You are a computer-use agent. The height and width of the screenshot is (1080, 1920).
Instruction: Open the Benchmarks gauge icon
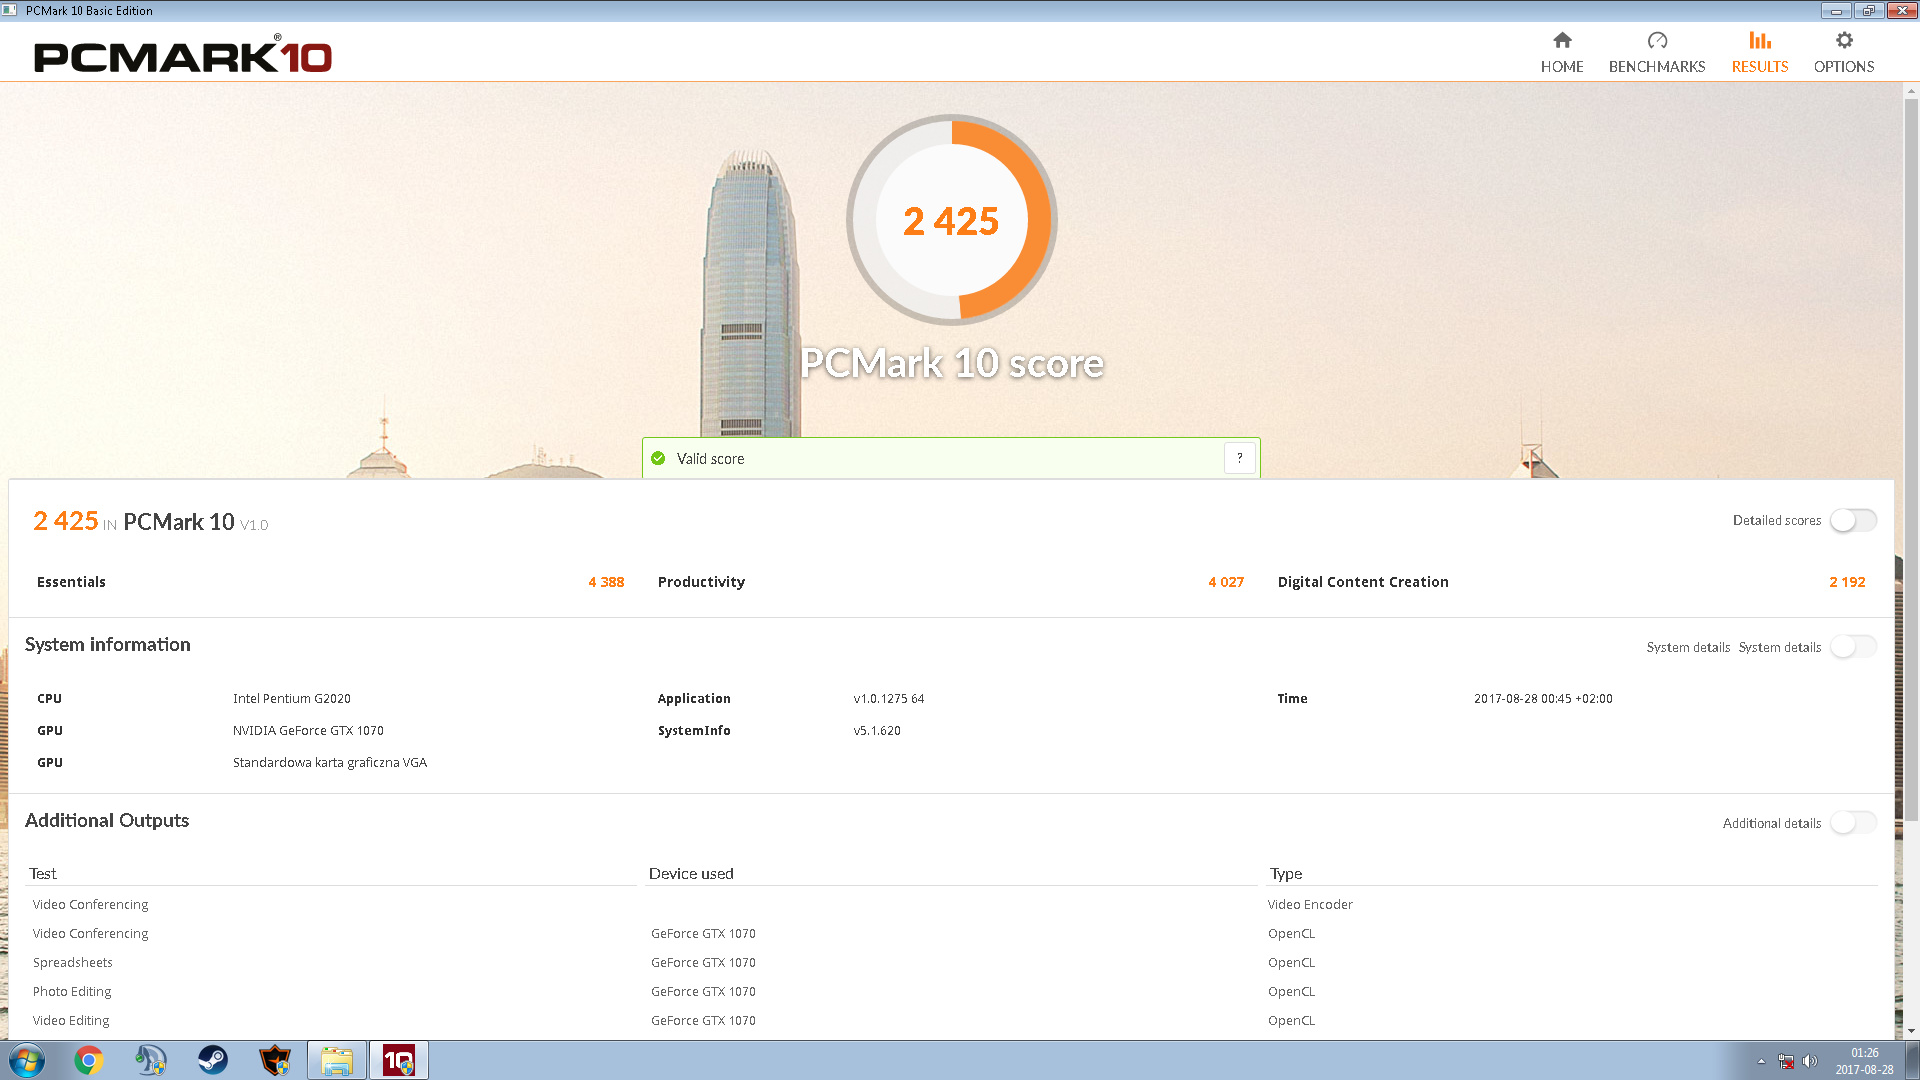pos(1657,40)
